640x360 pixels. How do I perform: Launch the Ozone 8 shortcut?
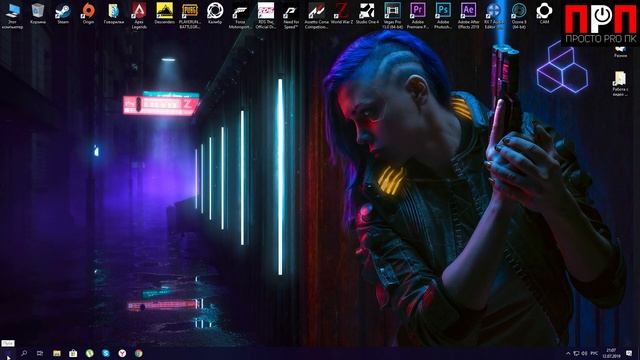(519, 16)
